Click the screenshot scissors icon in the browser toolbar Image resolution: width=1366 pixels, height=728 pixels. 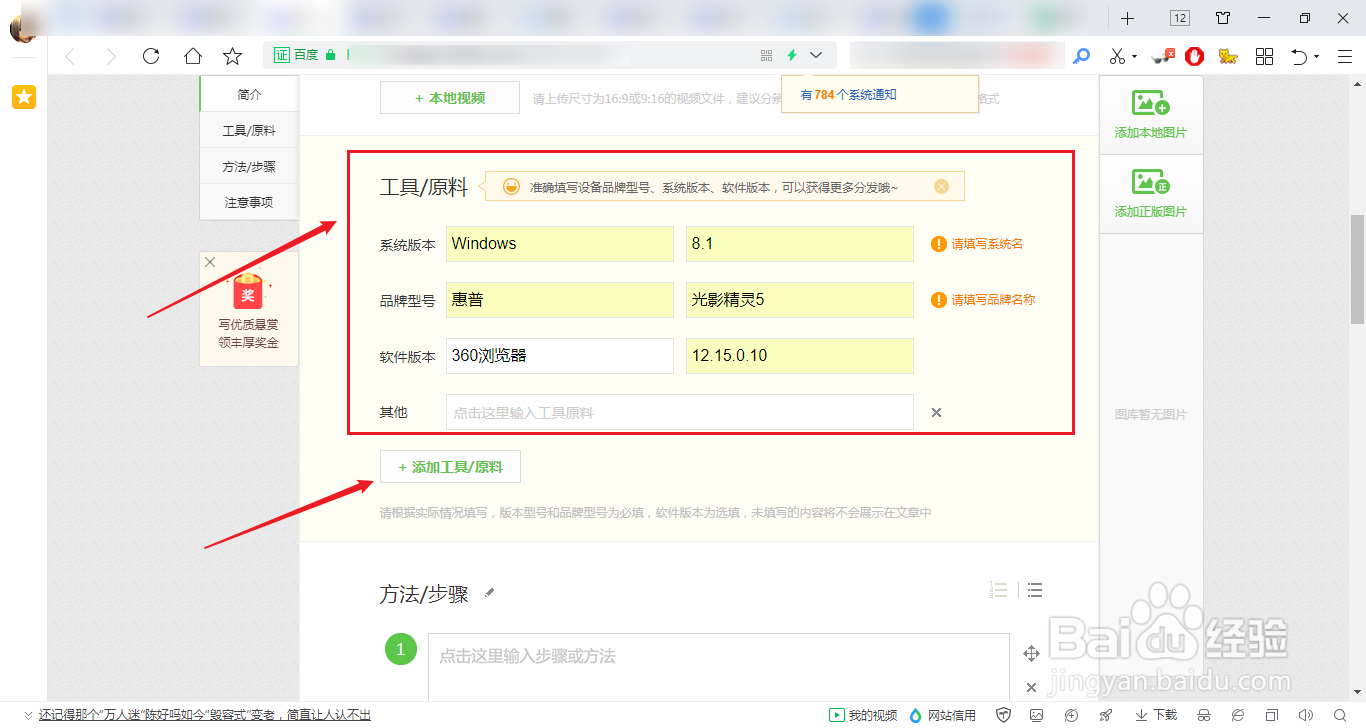1116,56
